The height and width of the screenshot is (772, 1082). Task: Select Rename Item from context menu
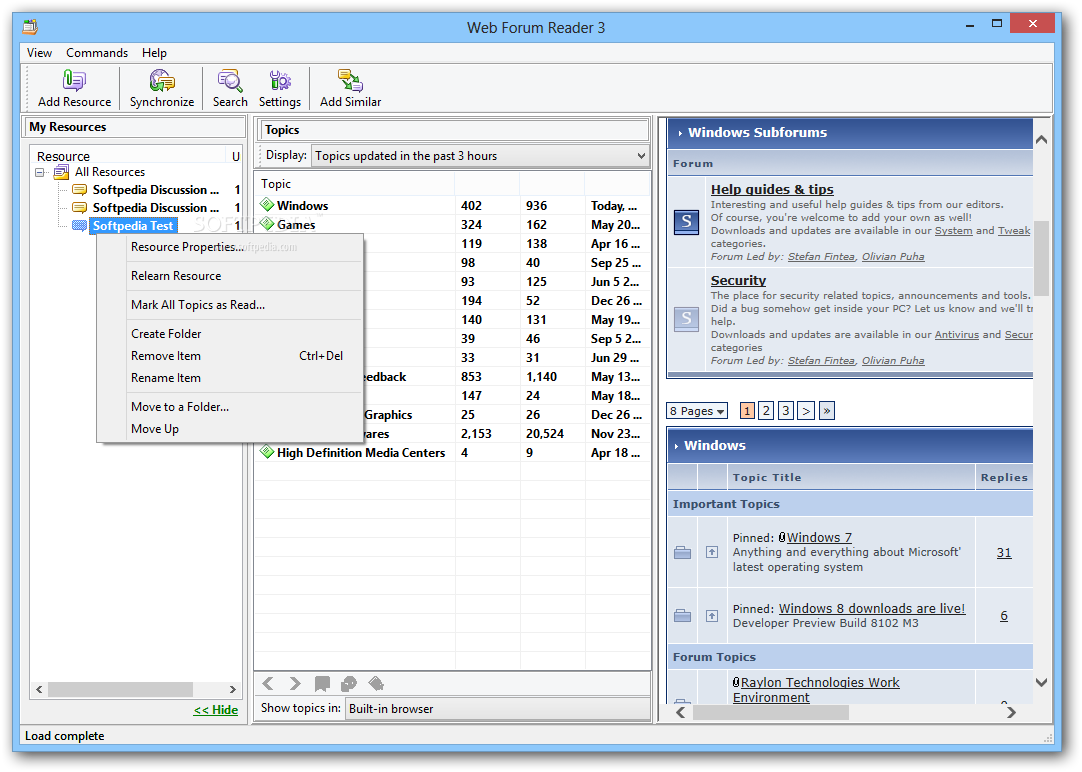tap(230, 378)
